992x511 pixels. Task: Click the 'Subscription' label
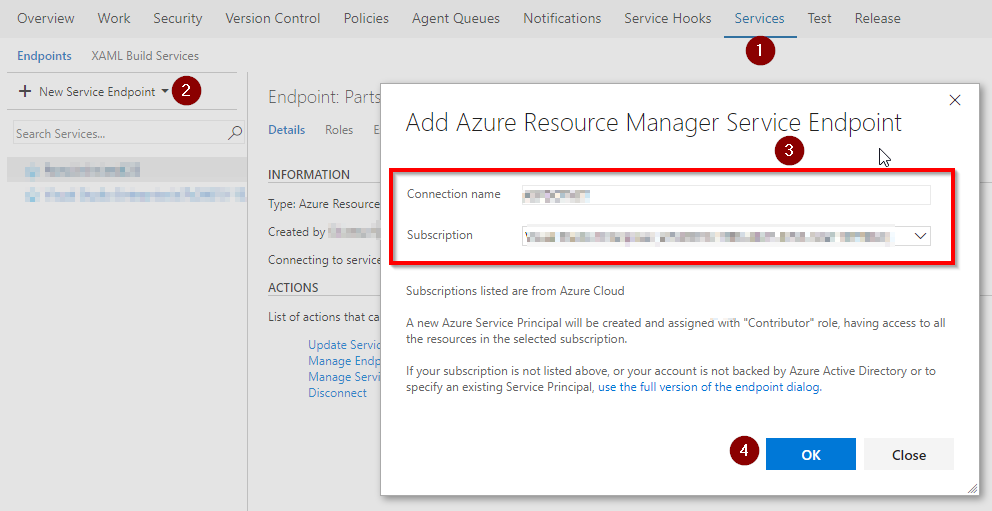(440, 235)
